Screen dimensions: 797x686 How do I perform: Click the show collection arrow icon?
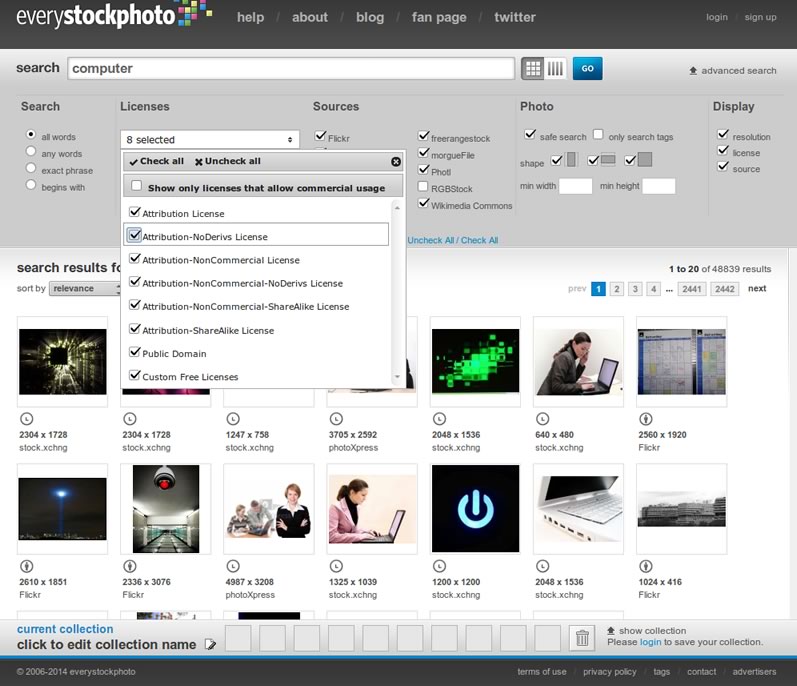[x=611, y=631]
